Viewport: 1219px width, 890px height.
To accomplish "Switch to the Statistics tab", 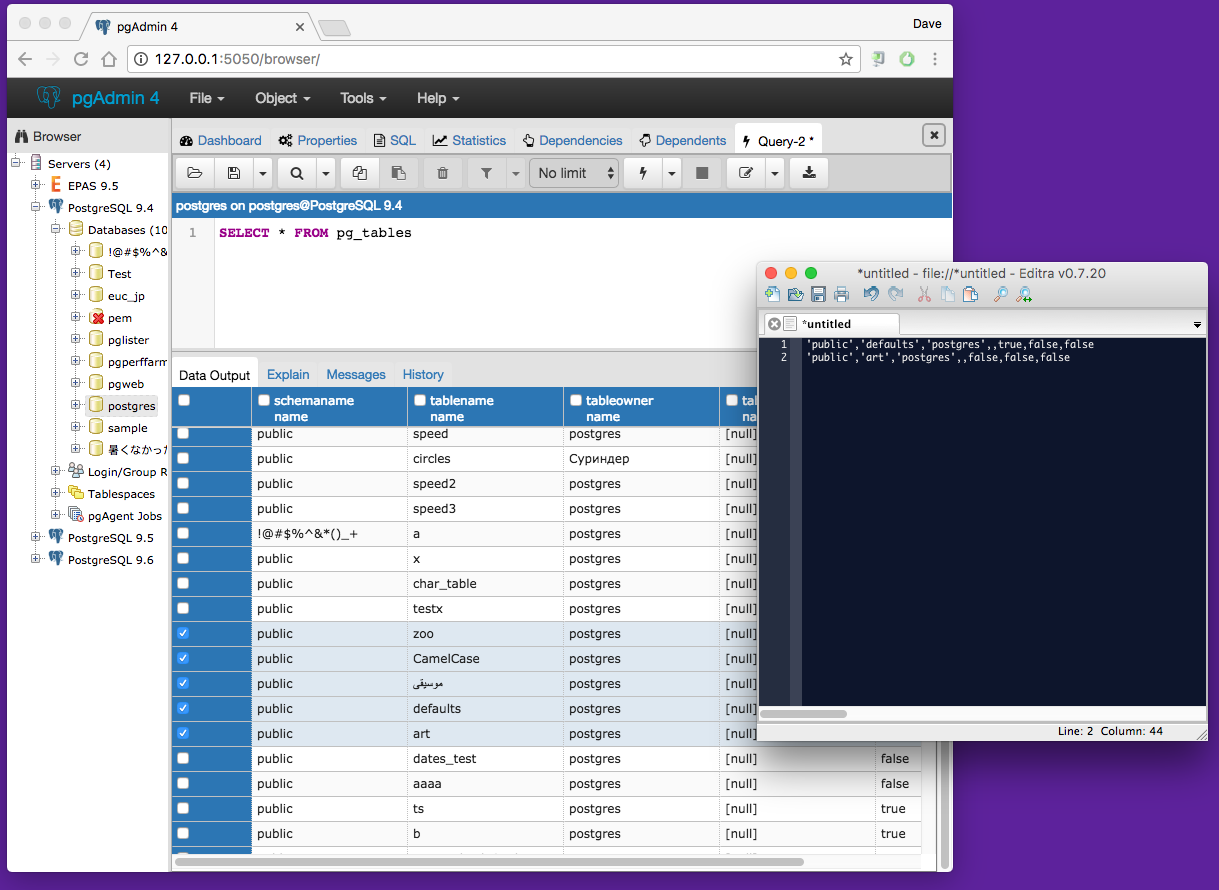I will coord(469,140).
